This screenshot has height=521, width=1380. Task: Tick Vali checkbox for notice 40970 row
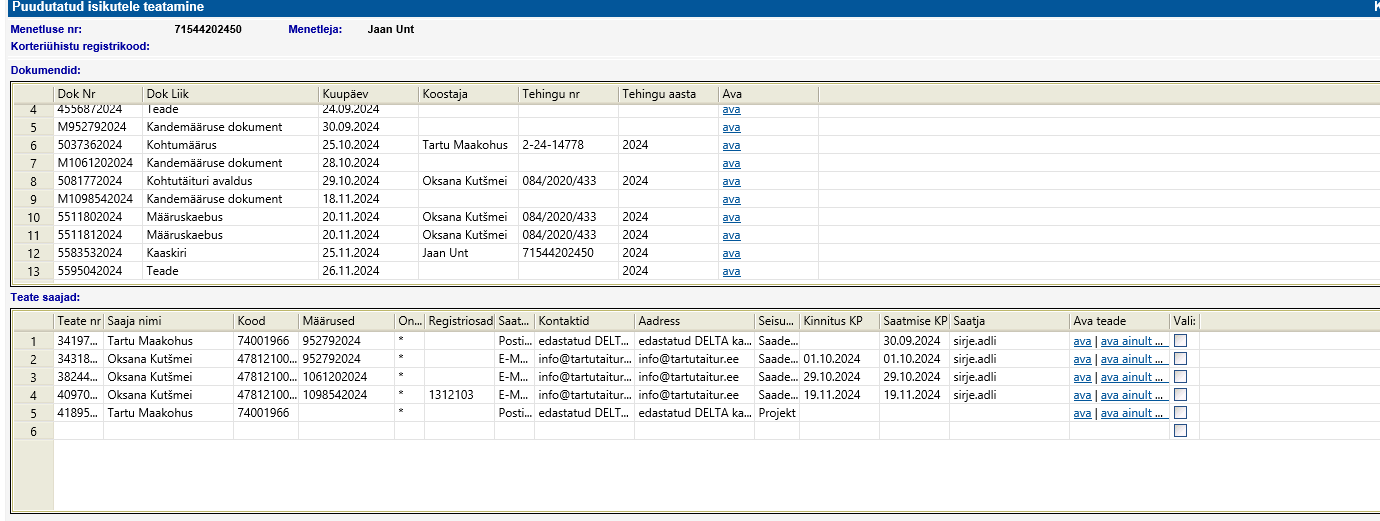pos(1180,395)
